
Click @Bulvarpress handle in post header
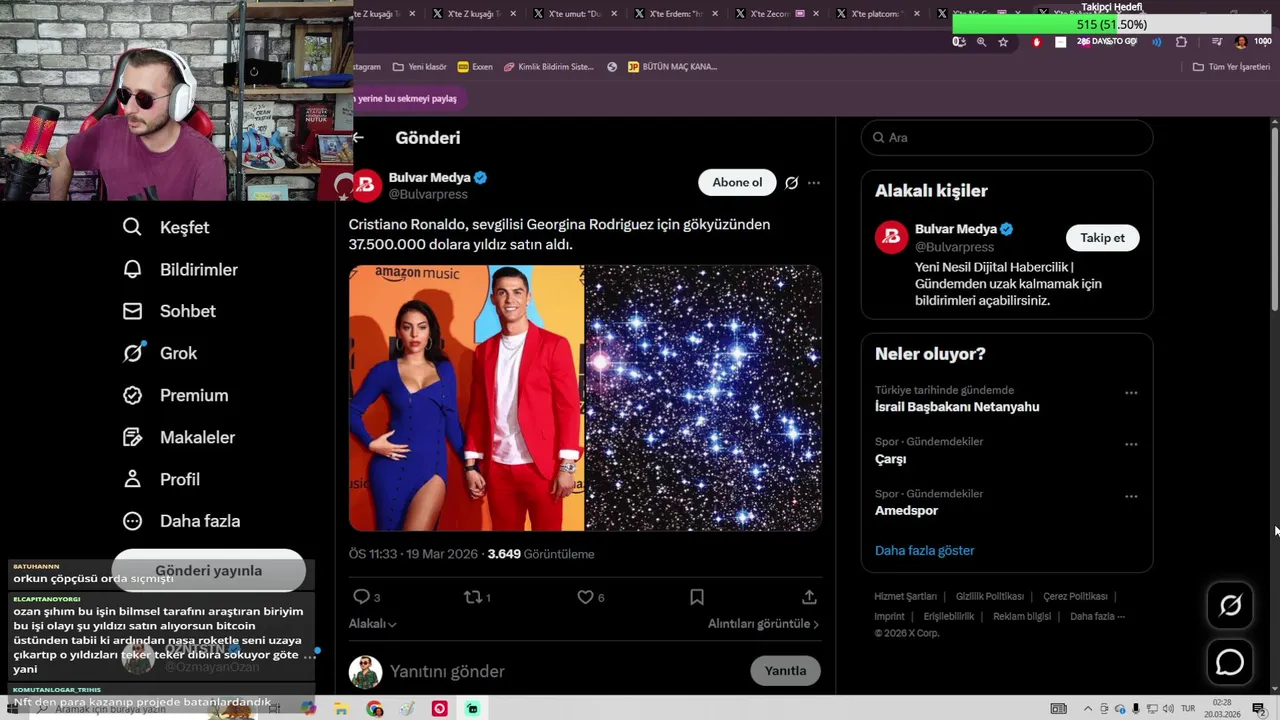428,194
